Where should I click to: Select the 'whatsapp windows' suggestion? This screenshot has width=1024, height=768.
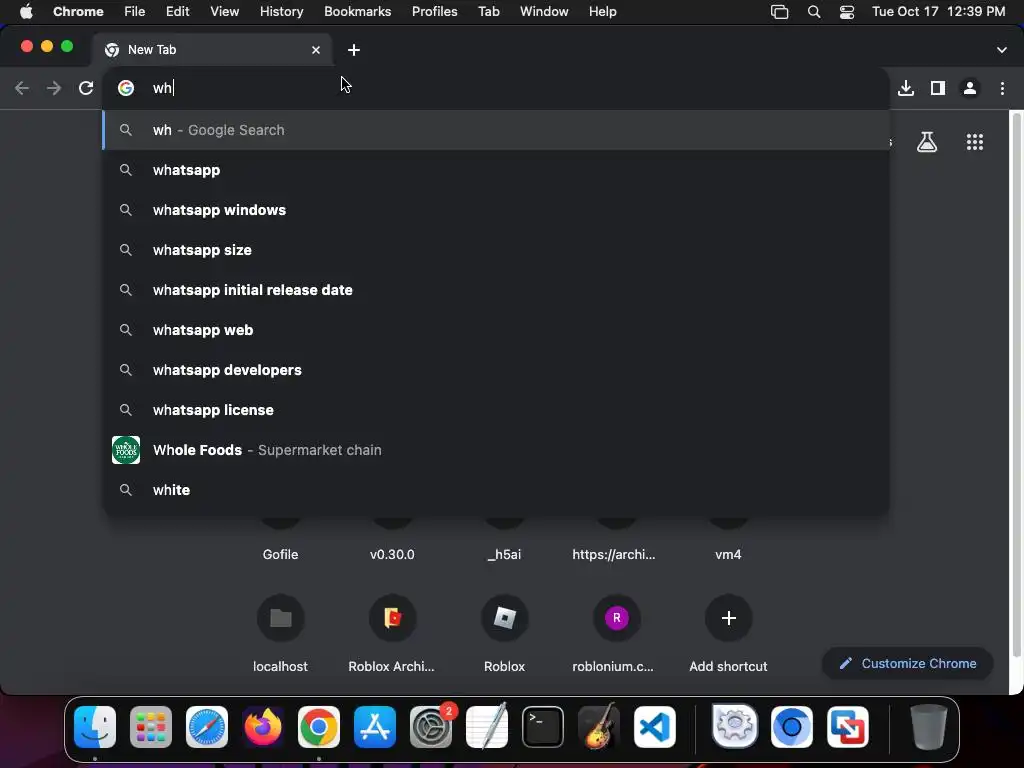pyautogui.click(x=496, y=210)
